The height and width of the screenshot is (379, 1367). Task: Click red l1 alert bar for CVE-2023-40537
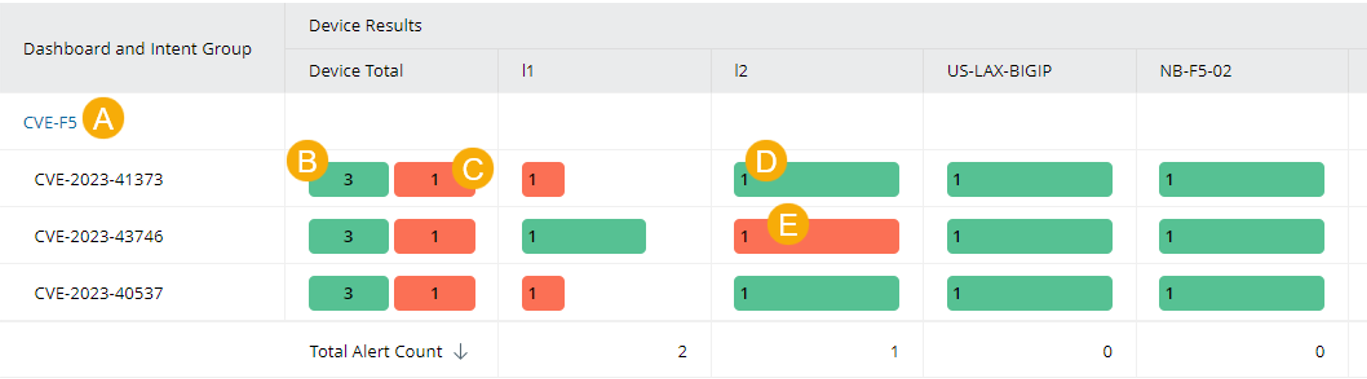[543, 294]
